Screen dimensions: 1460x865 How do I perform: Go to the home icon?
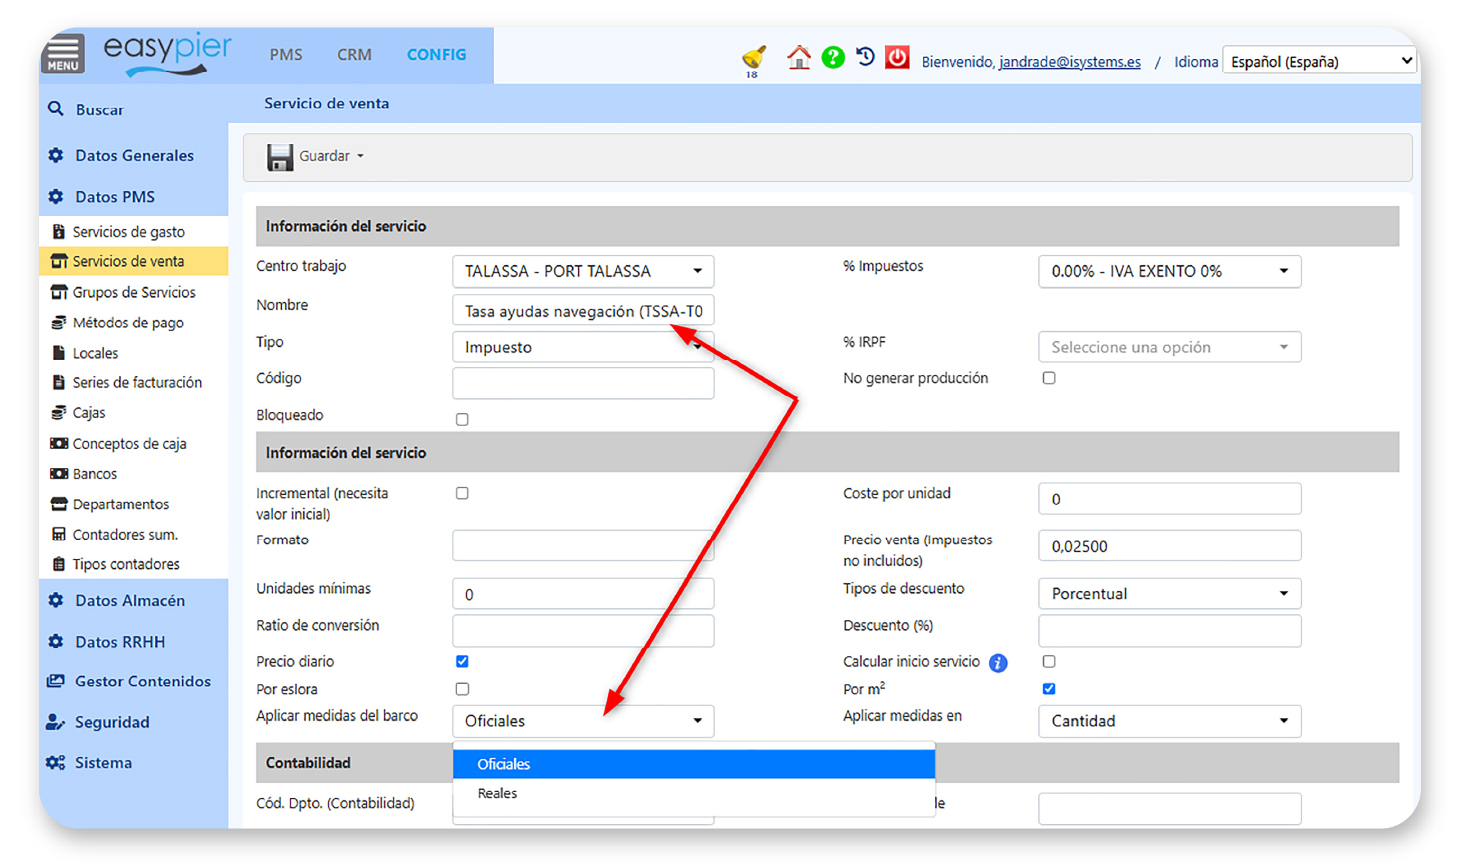(x=798, y=57)
